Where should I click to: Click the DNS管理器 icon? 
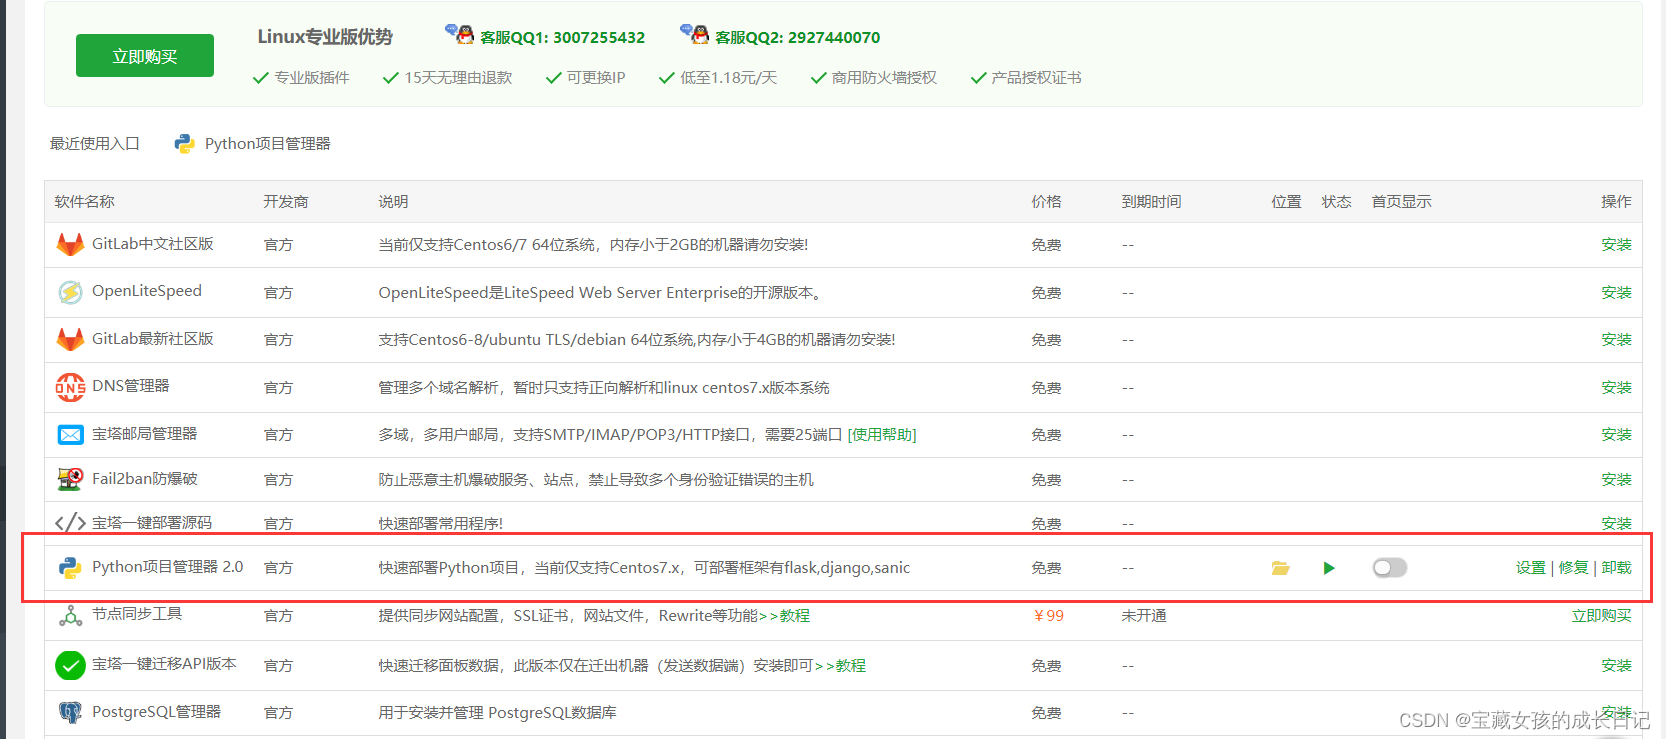coord(70,387)
